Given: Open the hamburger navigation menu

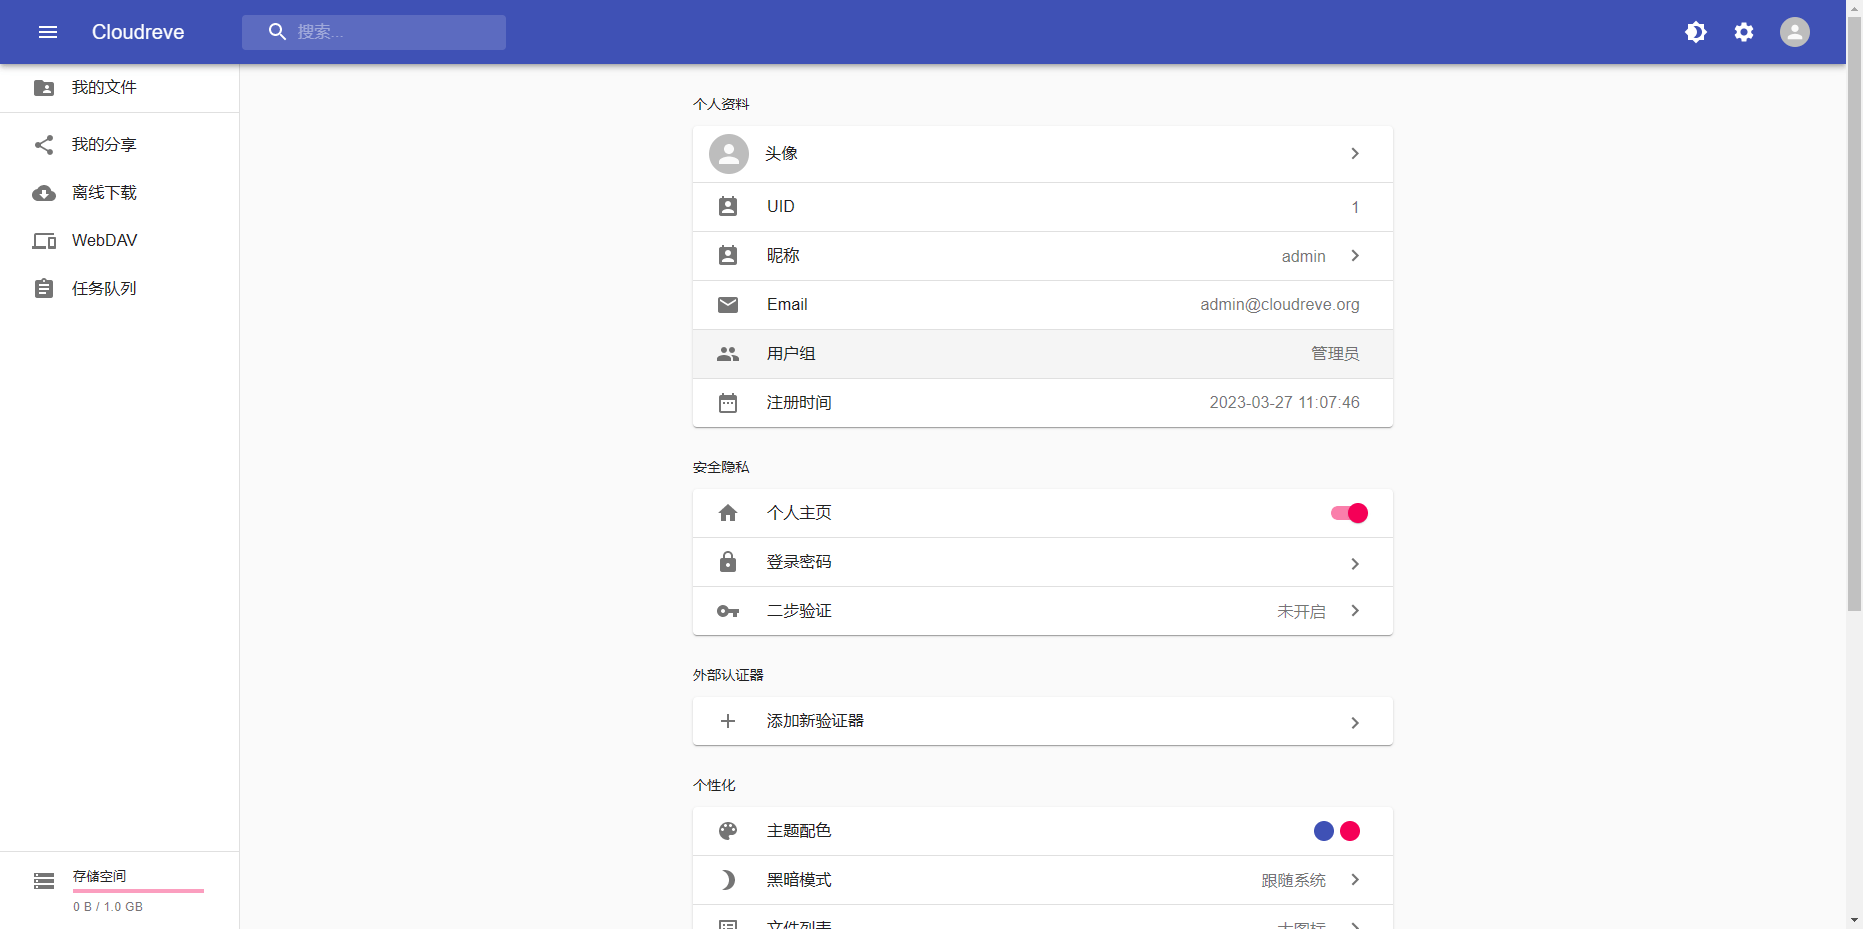Looking at the screenshot, I should click(47, 32).
